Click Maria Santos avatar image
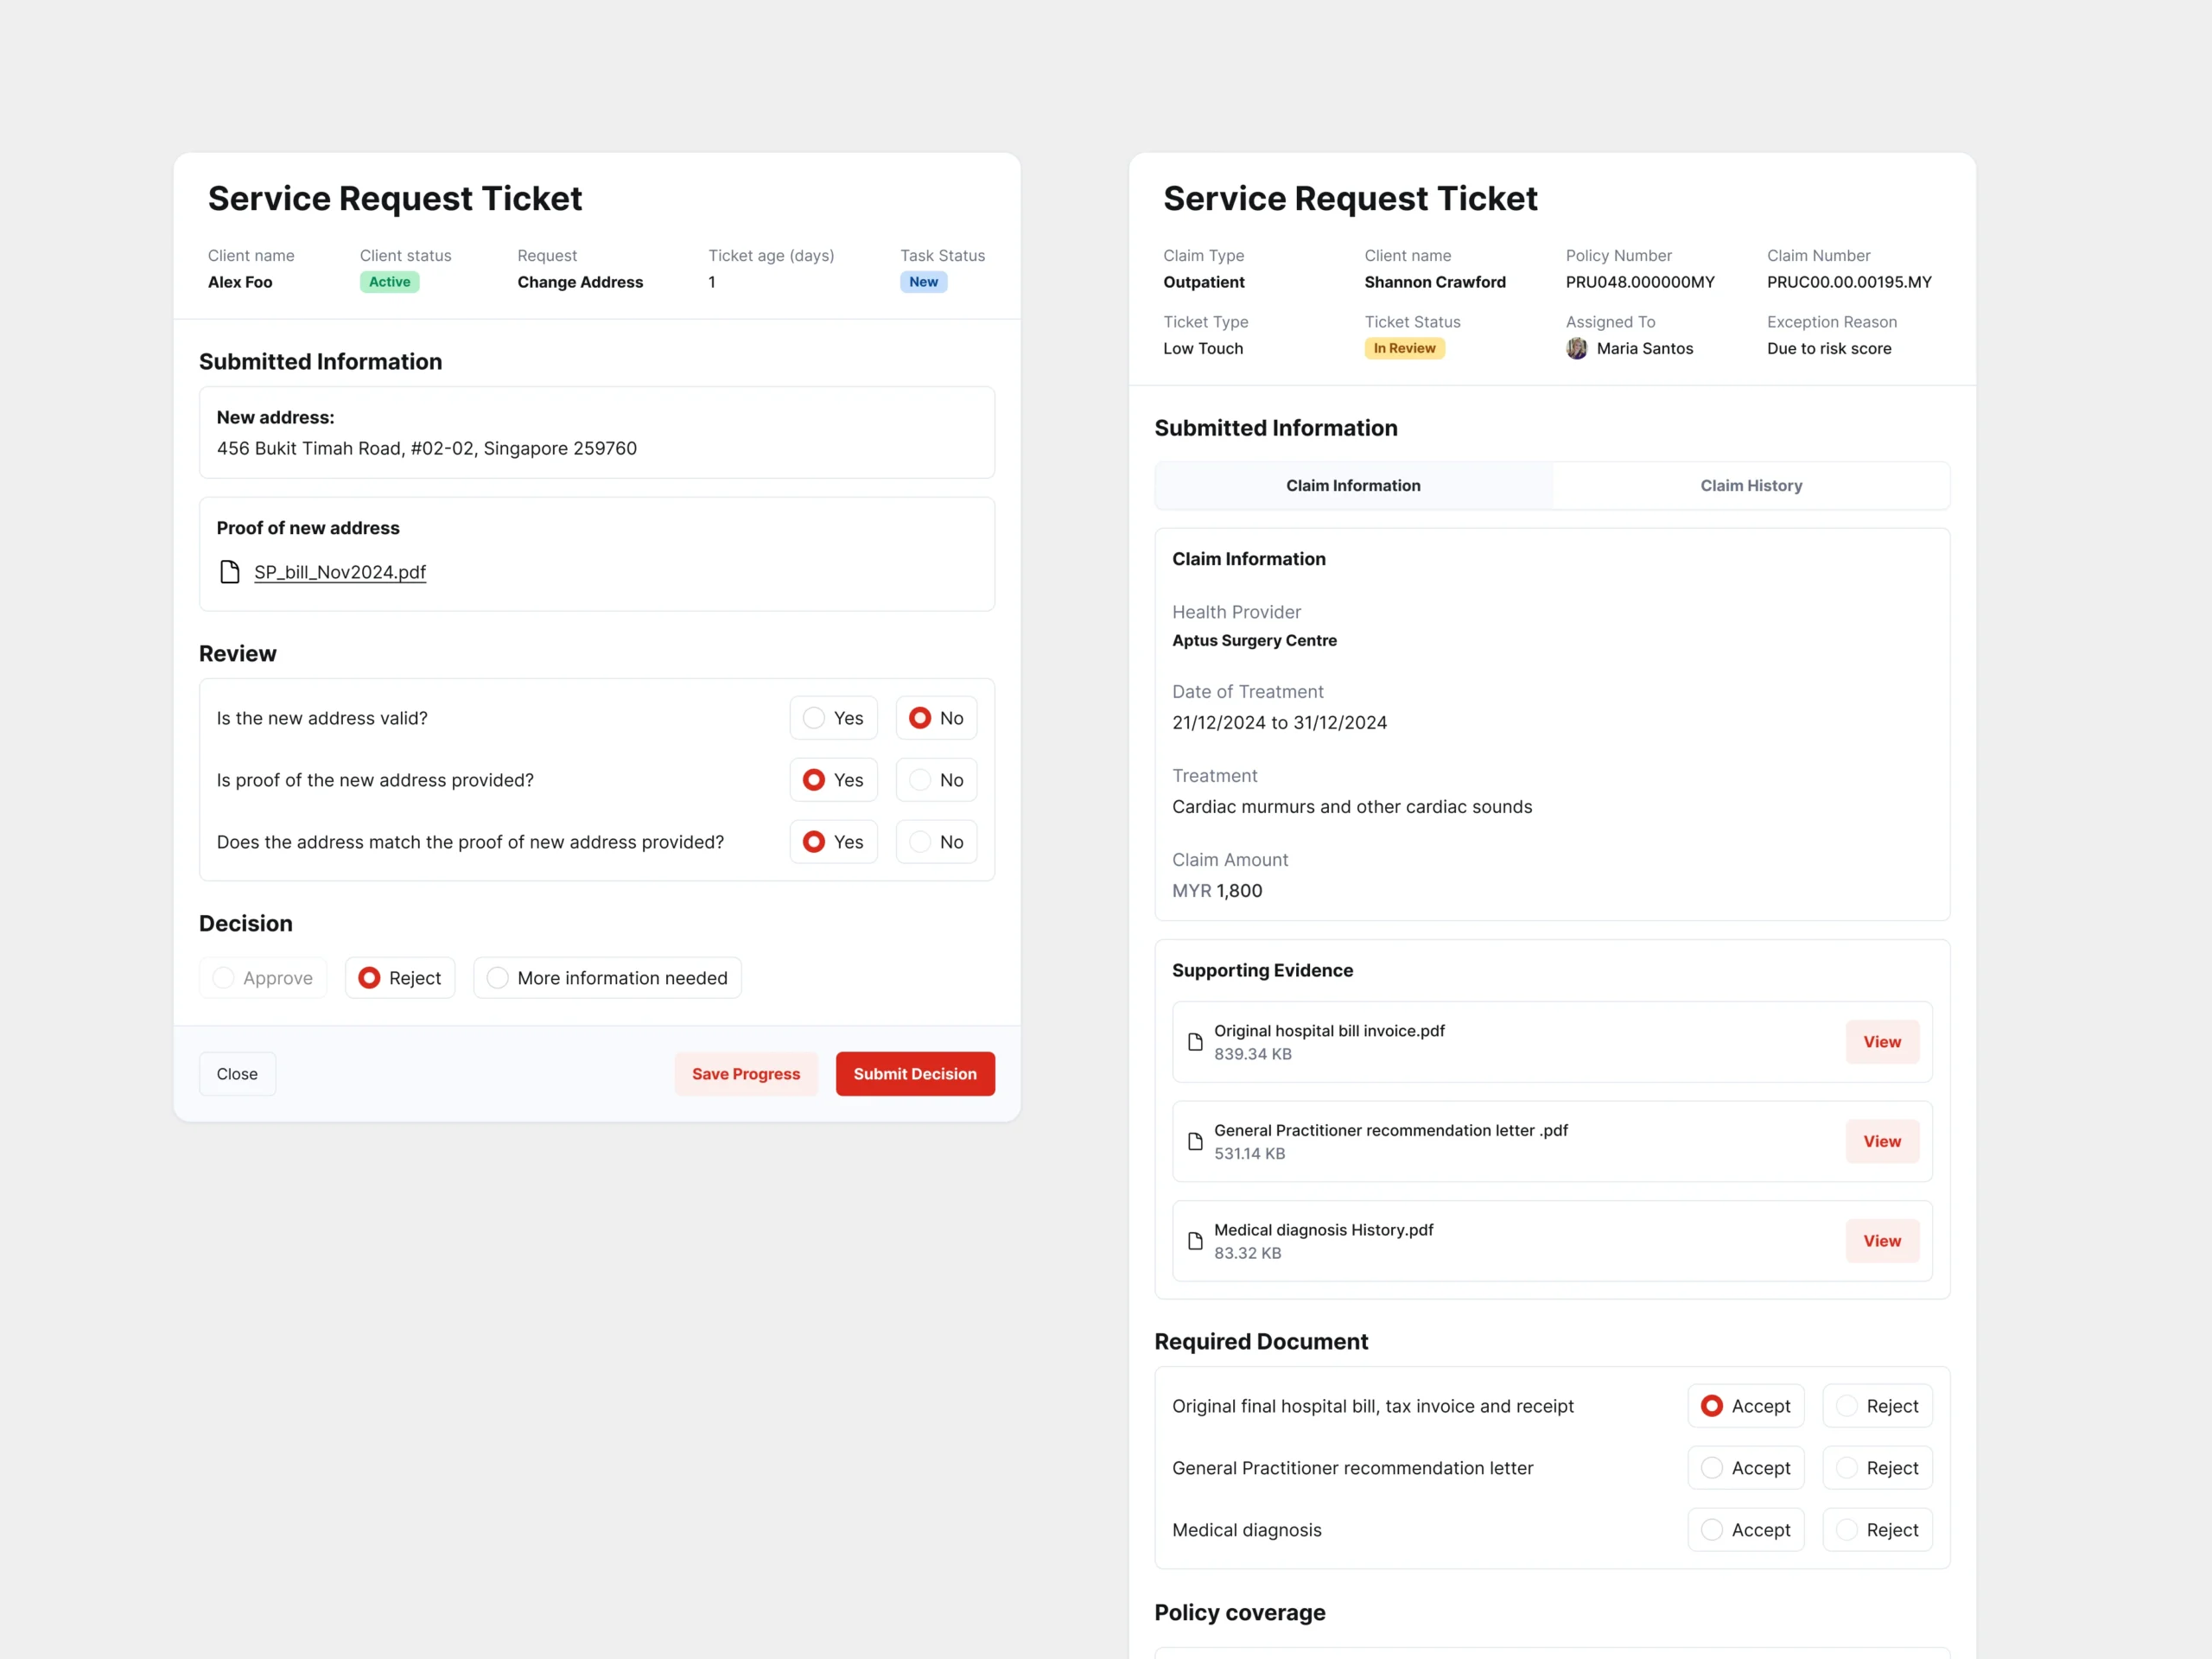 (x=1576, y=348)
